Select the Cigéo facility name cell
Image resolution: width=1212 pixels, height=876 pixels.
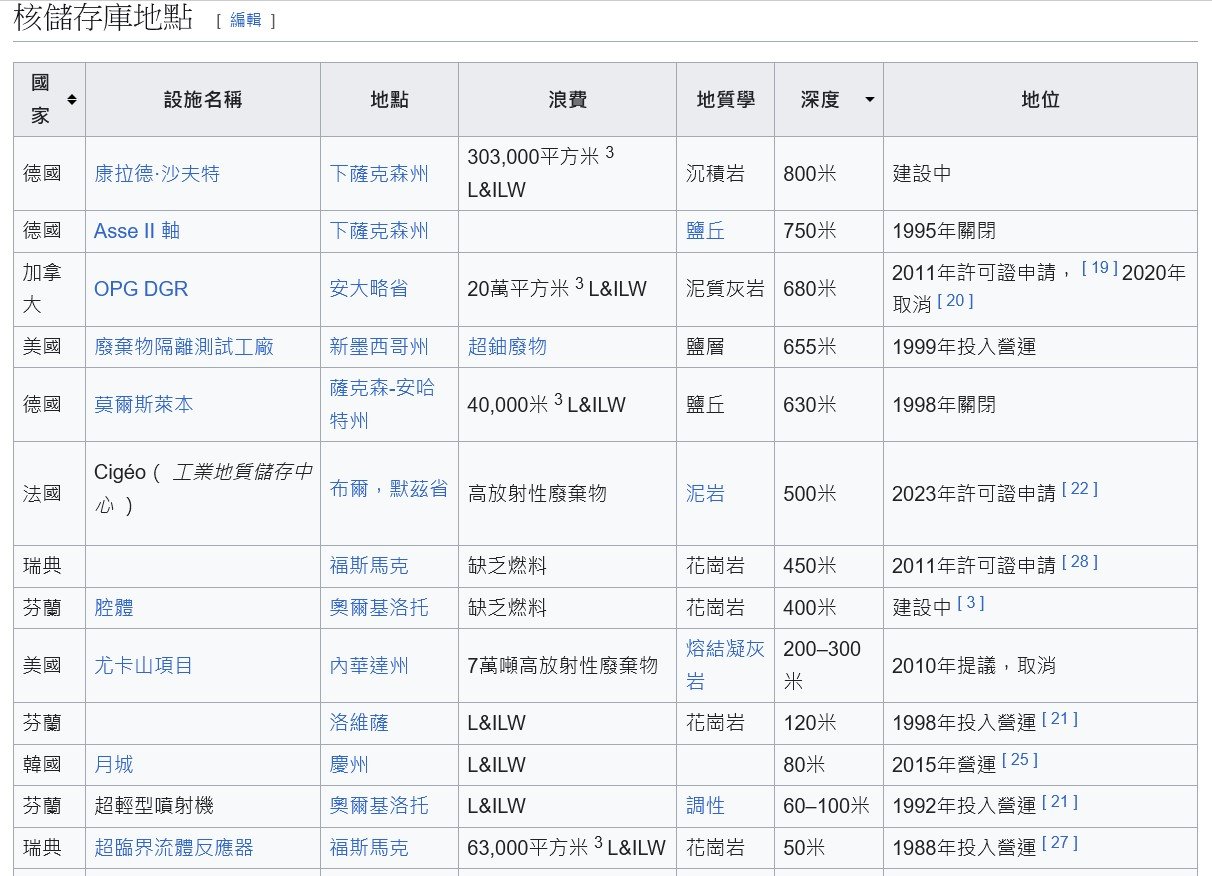203,494
